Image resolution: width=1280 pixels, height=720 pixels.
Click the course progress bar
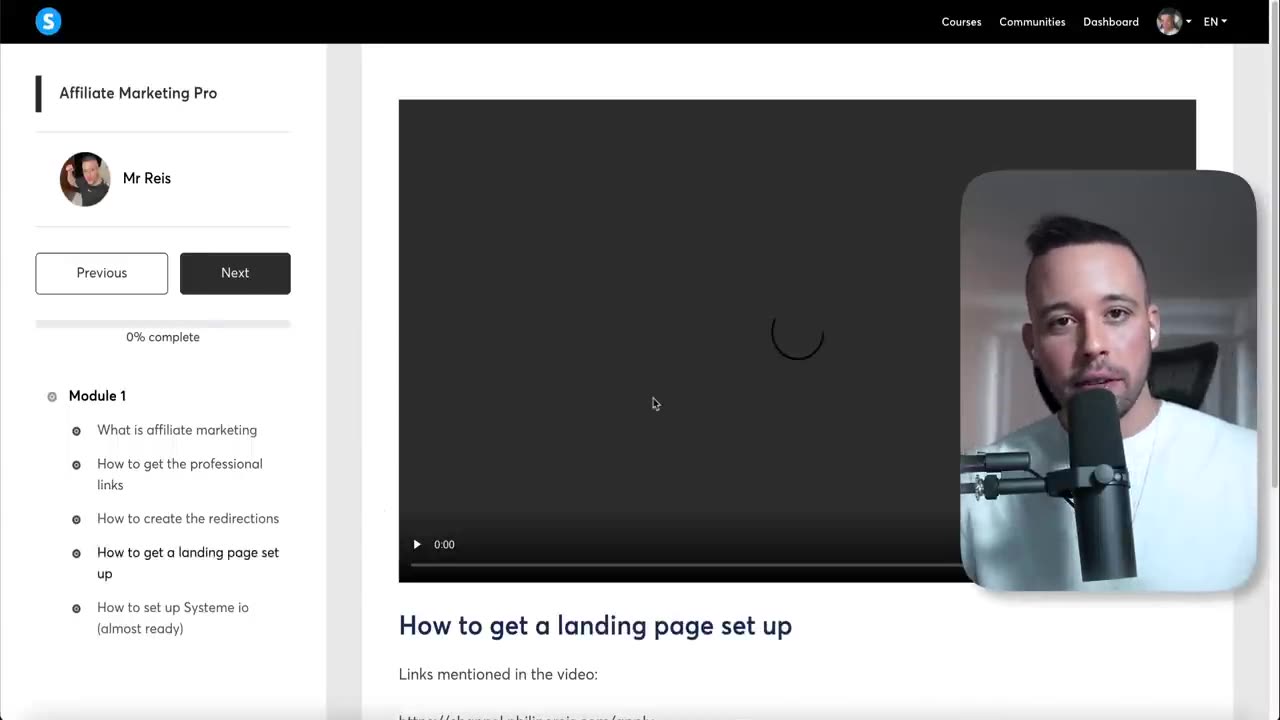pyautogui.click(x=163, y=324)
